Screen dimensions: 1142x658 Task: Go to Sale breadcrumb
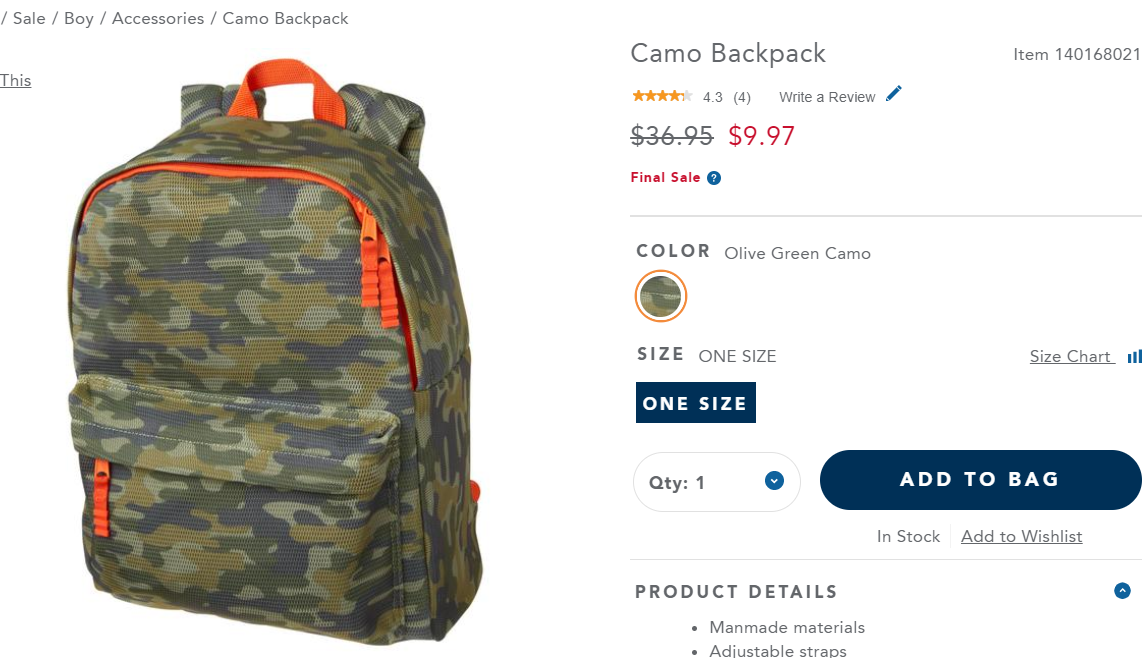click(x=29, y=18)
